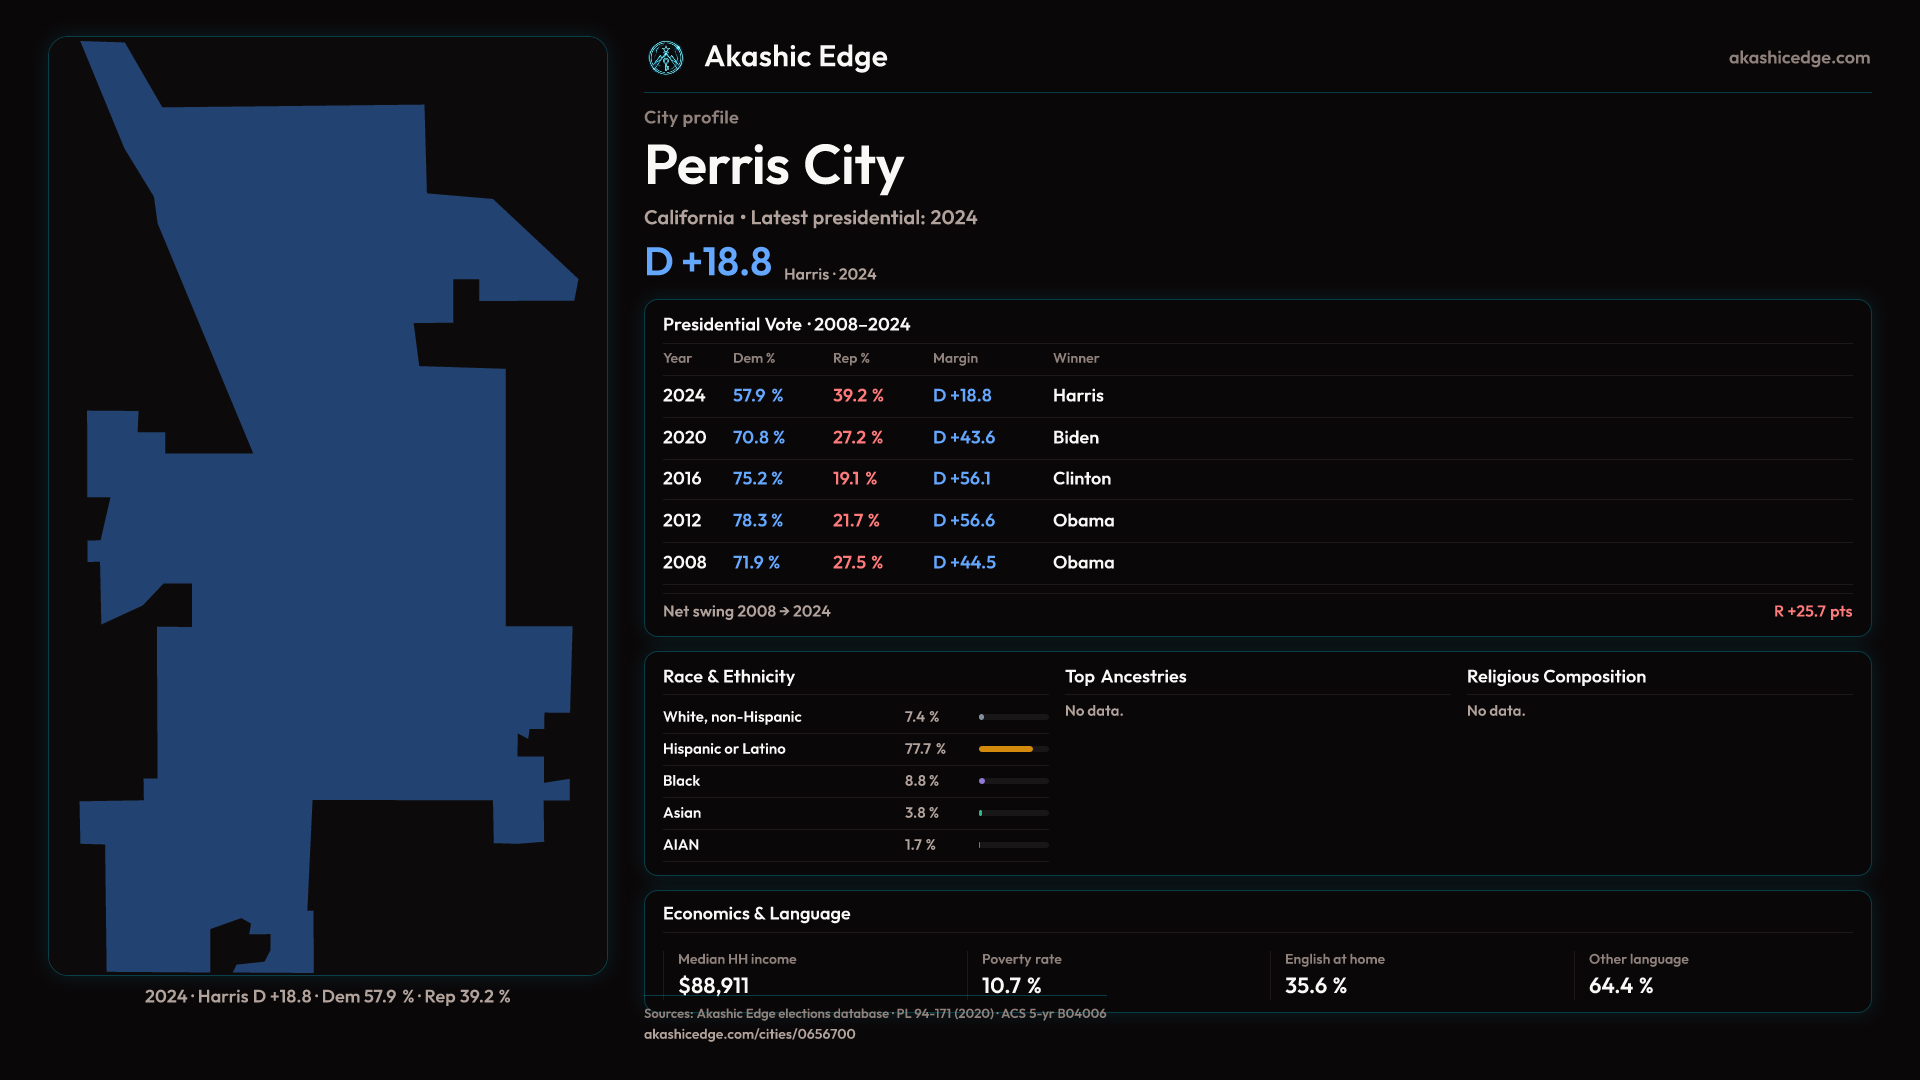Viewport: 1920px width, 1080px height.
Task: Open the akashicedge.com link in header
Action: coord(1798,58)
